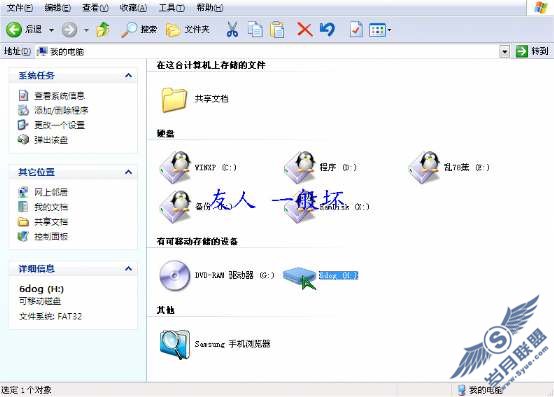Open the 工具(T) menu
The width and height of the screenshot is (554, 397).
coord(172,8)
